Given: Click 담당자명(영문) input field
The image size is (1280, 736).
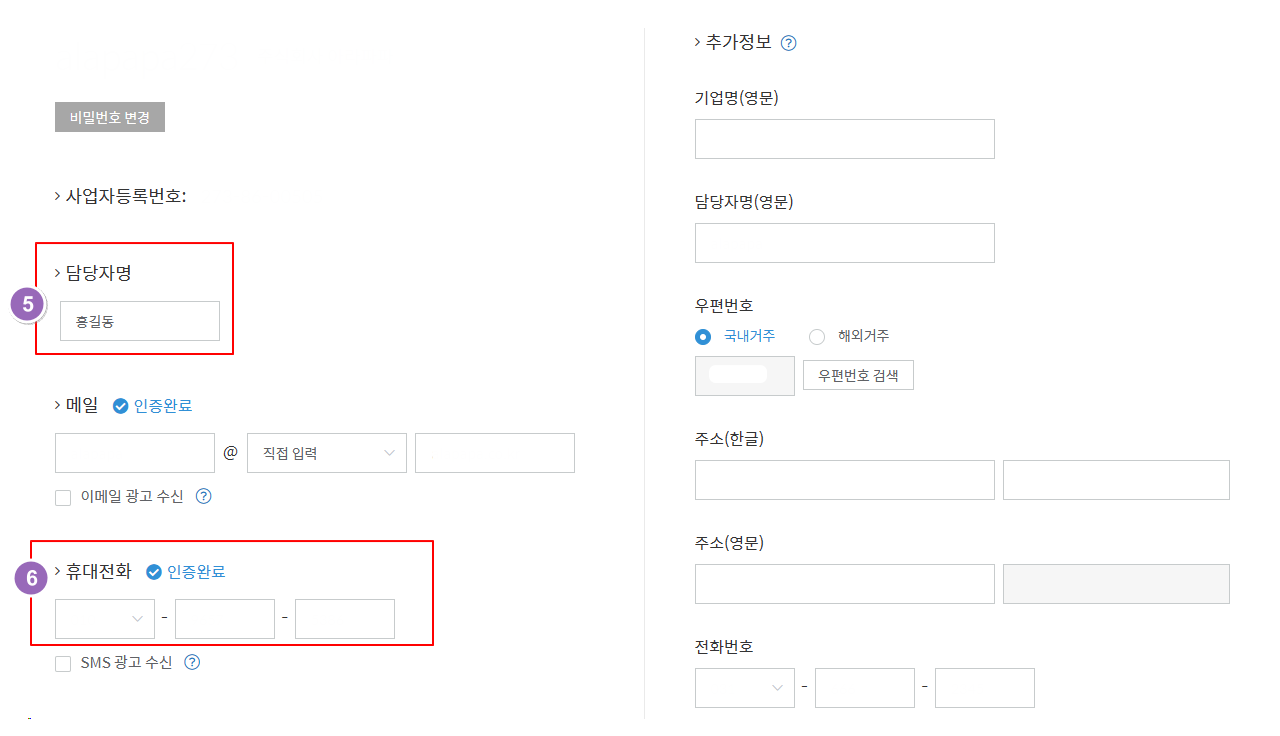Looking at the screenshot, I should [x=845, y=243].
